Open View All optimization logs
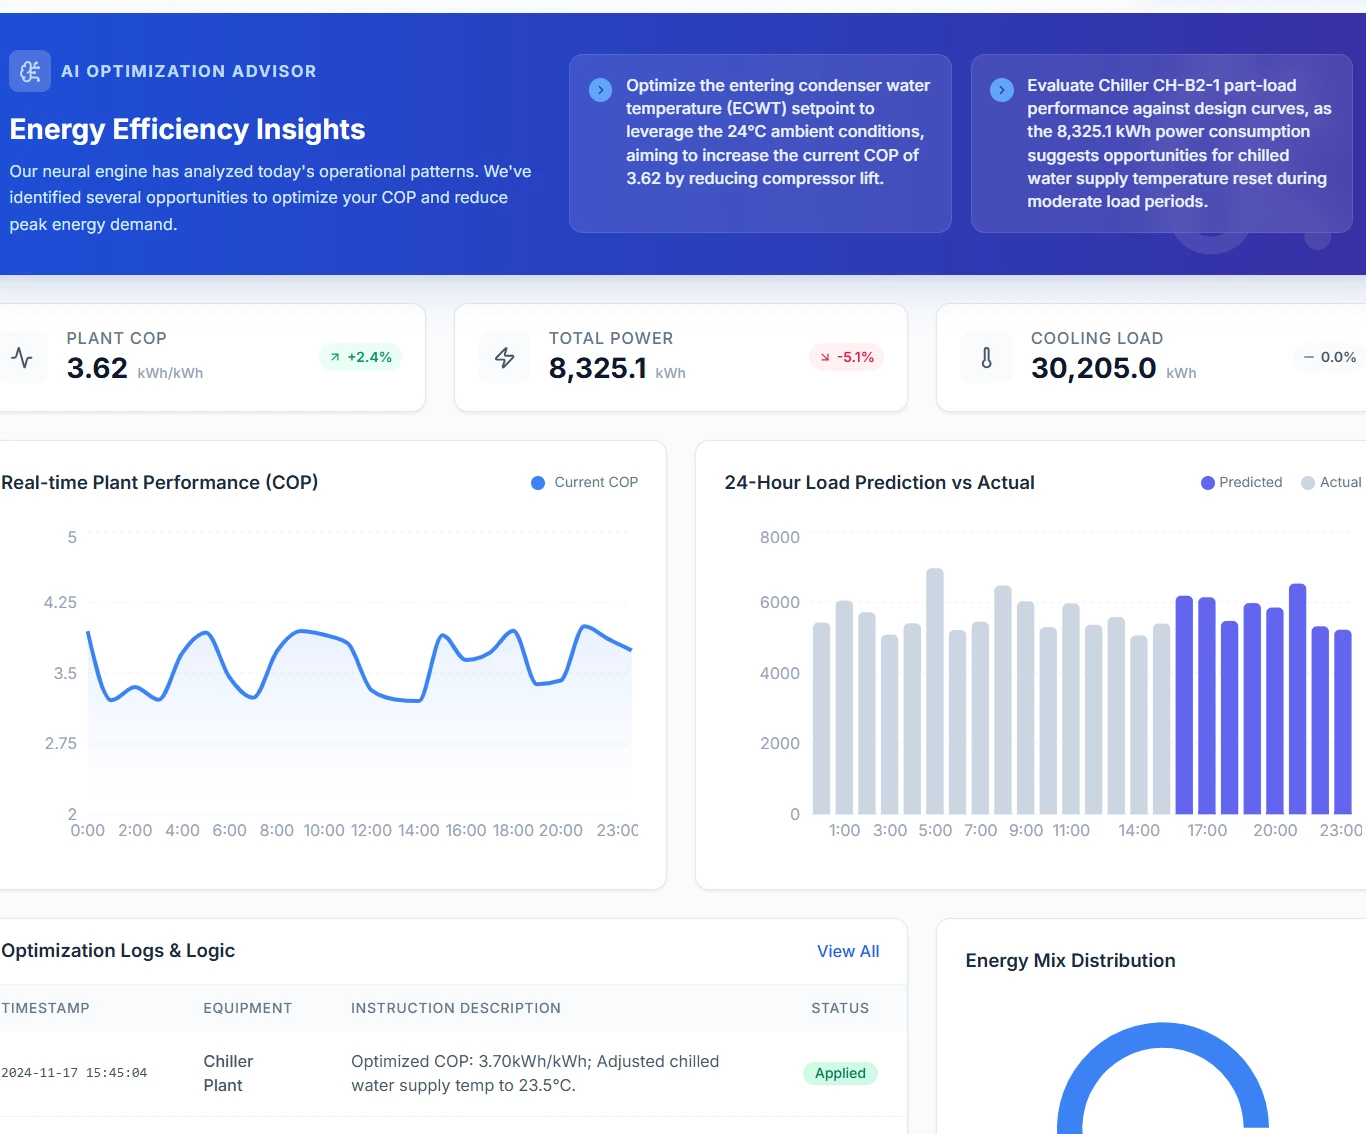 pos(848,951)
